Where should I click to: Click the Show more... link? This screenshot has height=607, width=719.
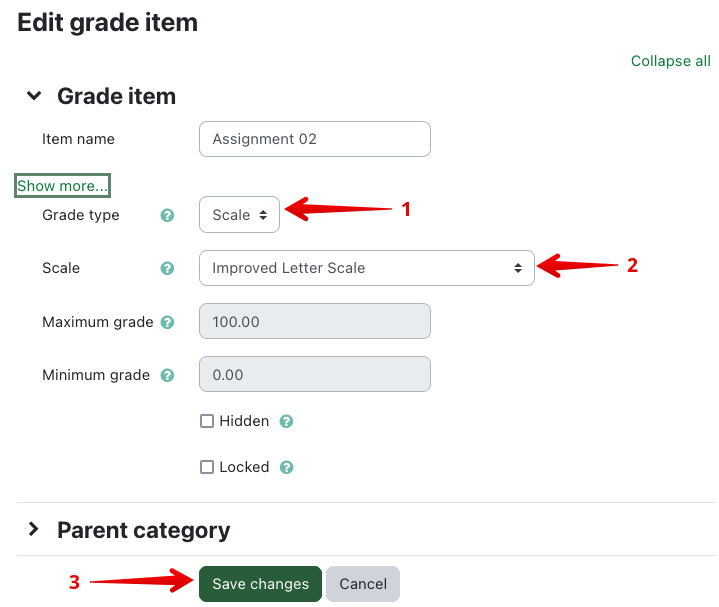pyautogui.click(x=62, y=186)
